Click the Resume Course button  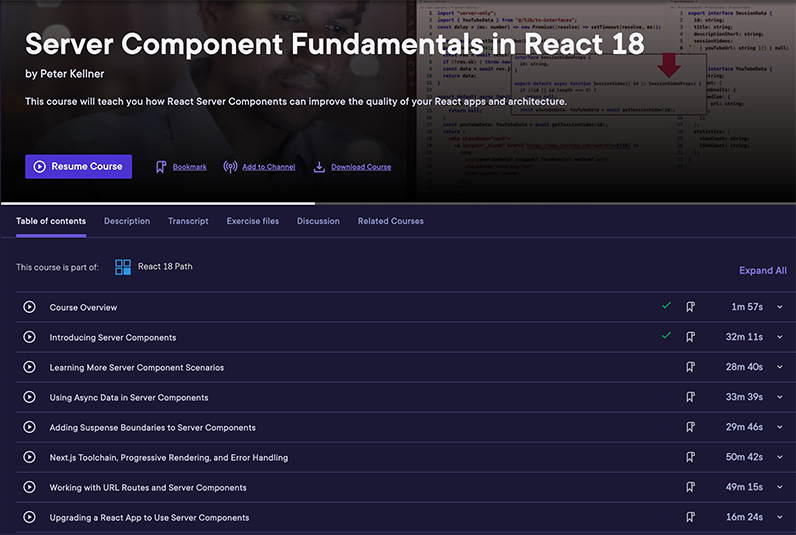point(79,166)
